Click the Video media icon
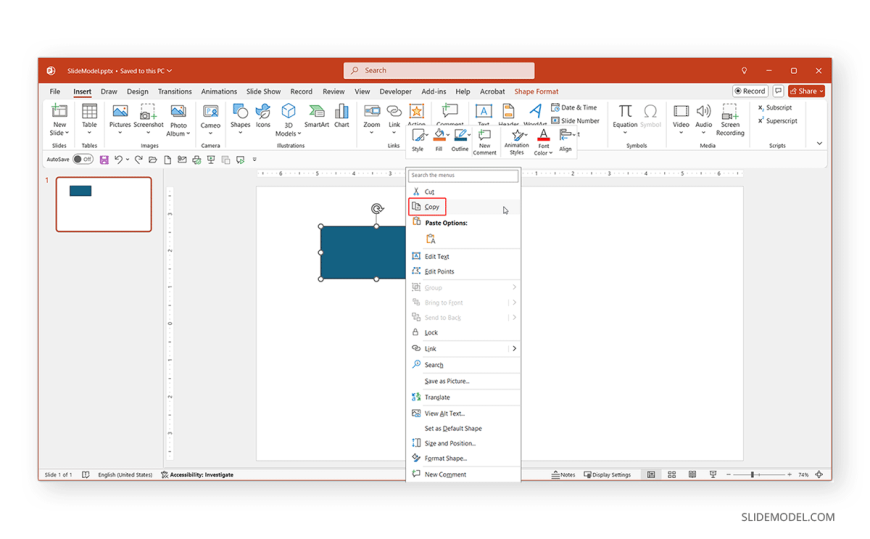The height and width of the screenshot is (539, 870). pos(681,111)
